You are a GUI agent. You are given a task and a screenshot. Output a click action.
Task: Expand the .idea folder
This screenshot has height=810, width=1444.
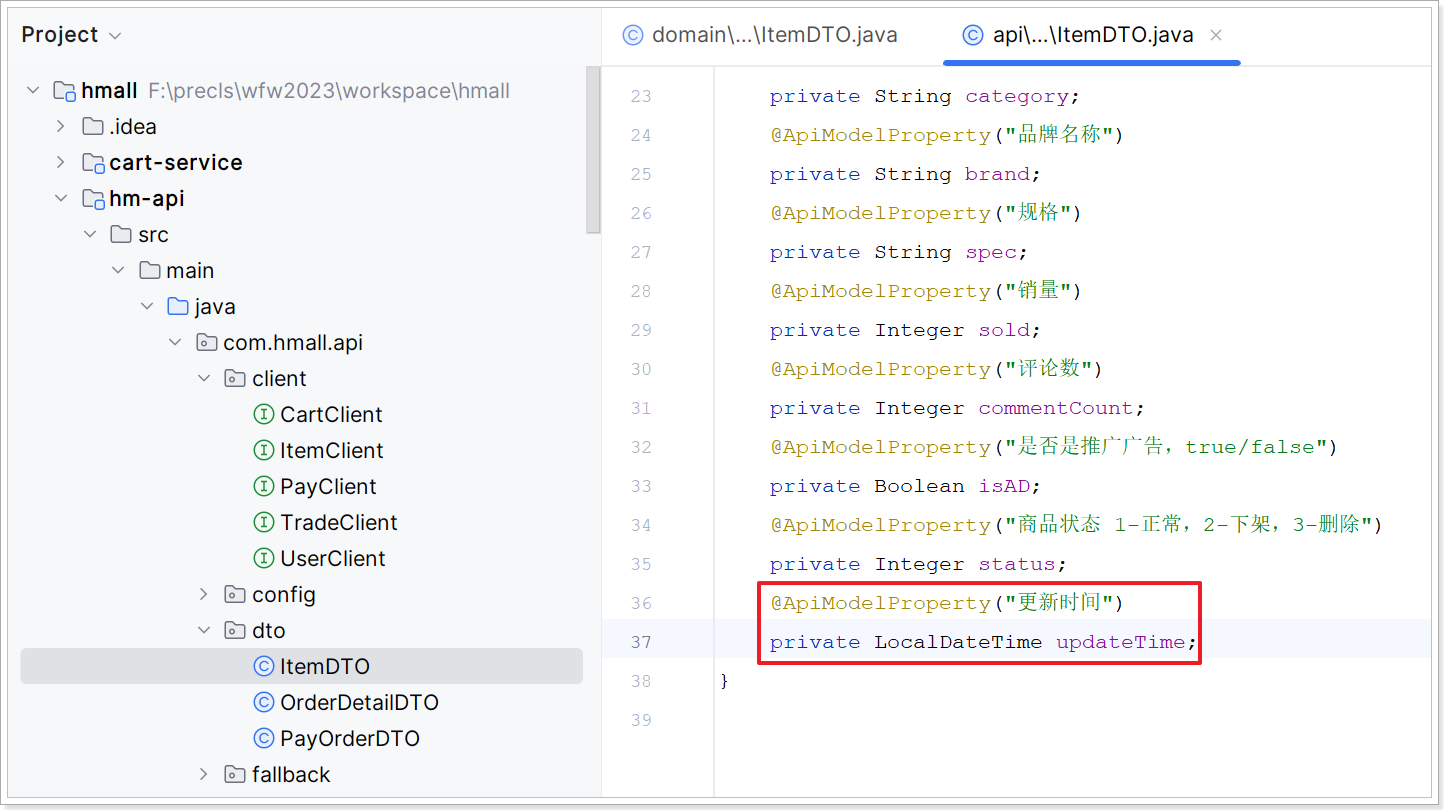point(61,127)
